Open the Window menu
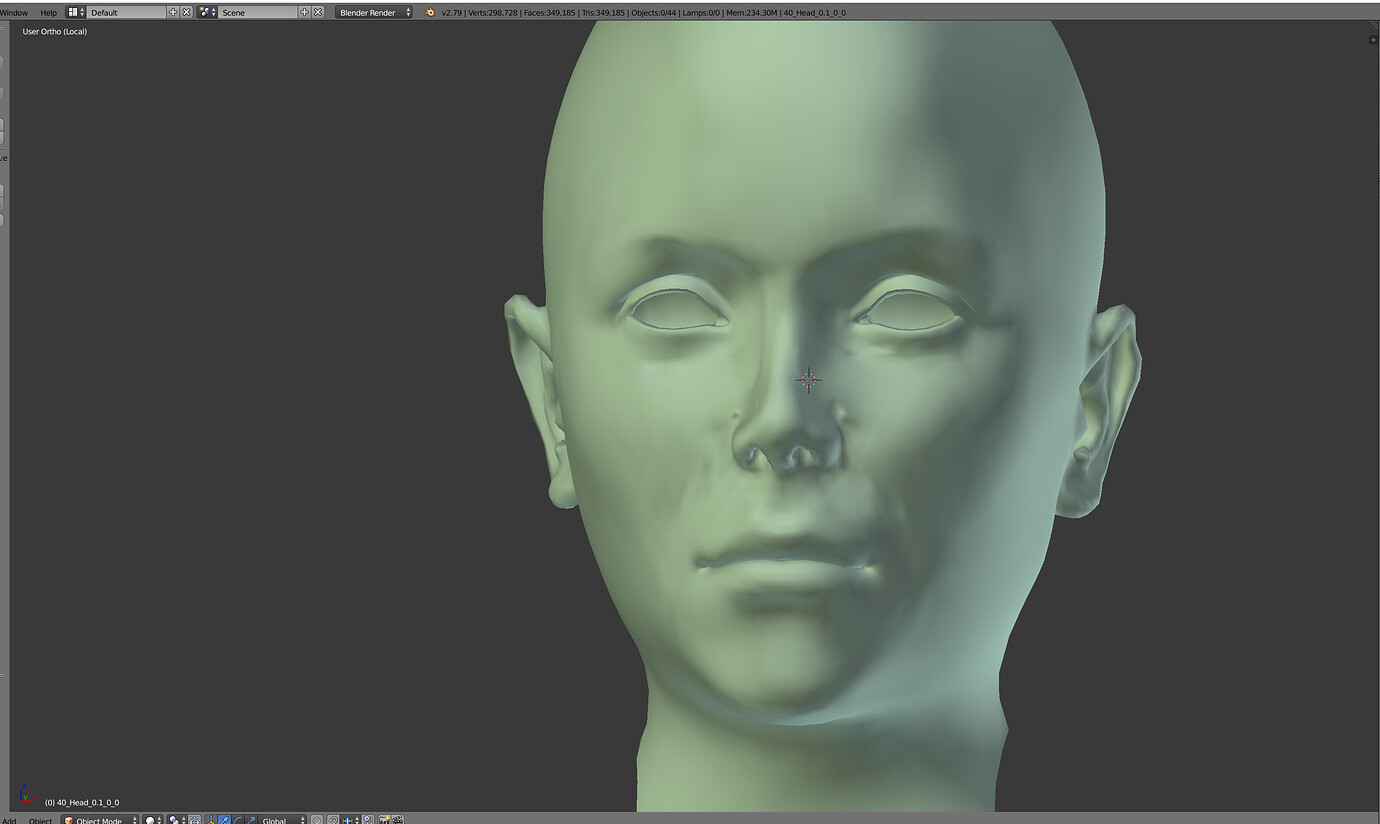The height and width of the screenshot is (824, 1380). click(x=13, y=12)
